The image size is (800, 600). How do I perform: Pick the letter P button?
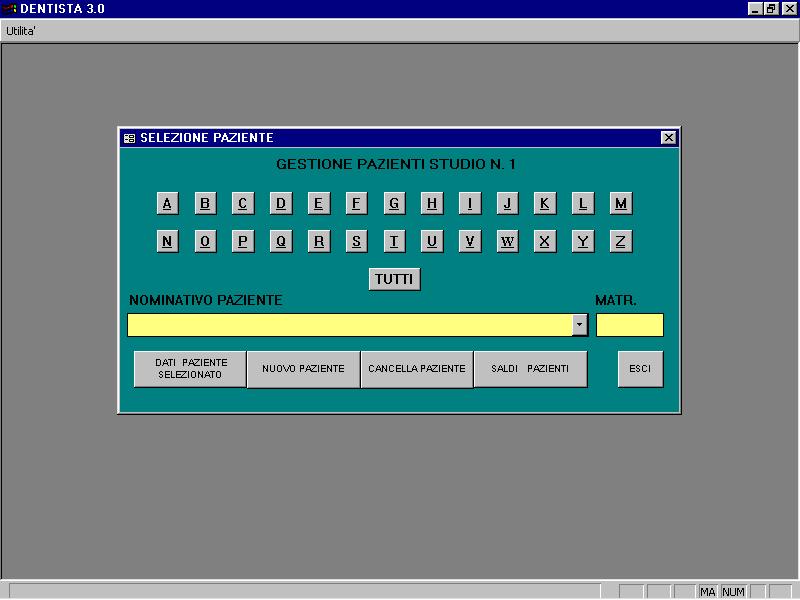point(243,241)
